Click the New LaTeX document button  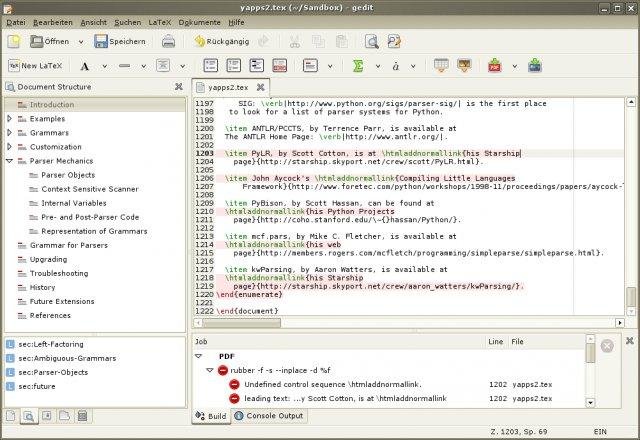click(36, 66)
